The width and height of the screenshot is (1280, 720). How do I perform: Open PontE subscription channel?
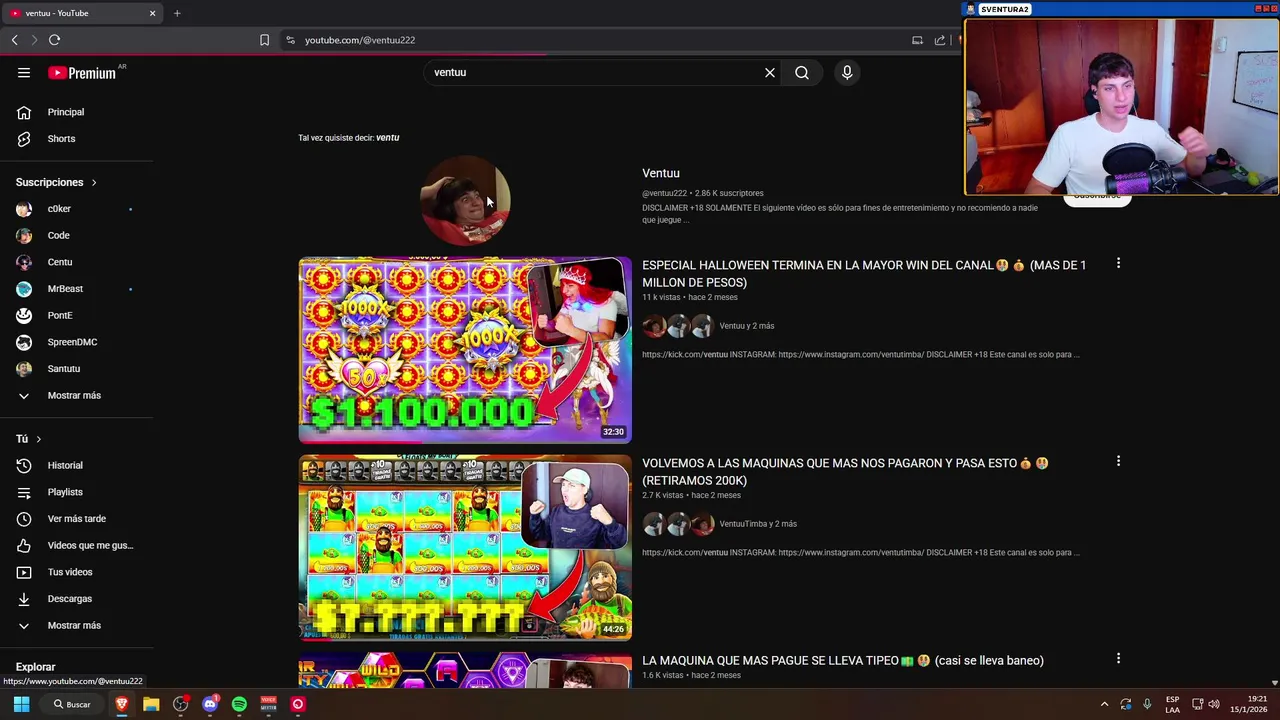(76, 315)
